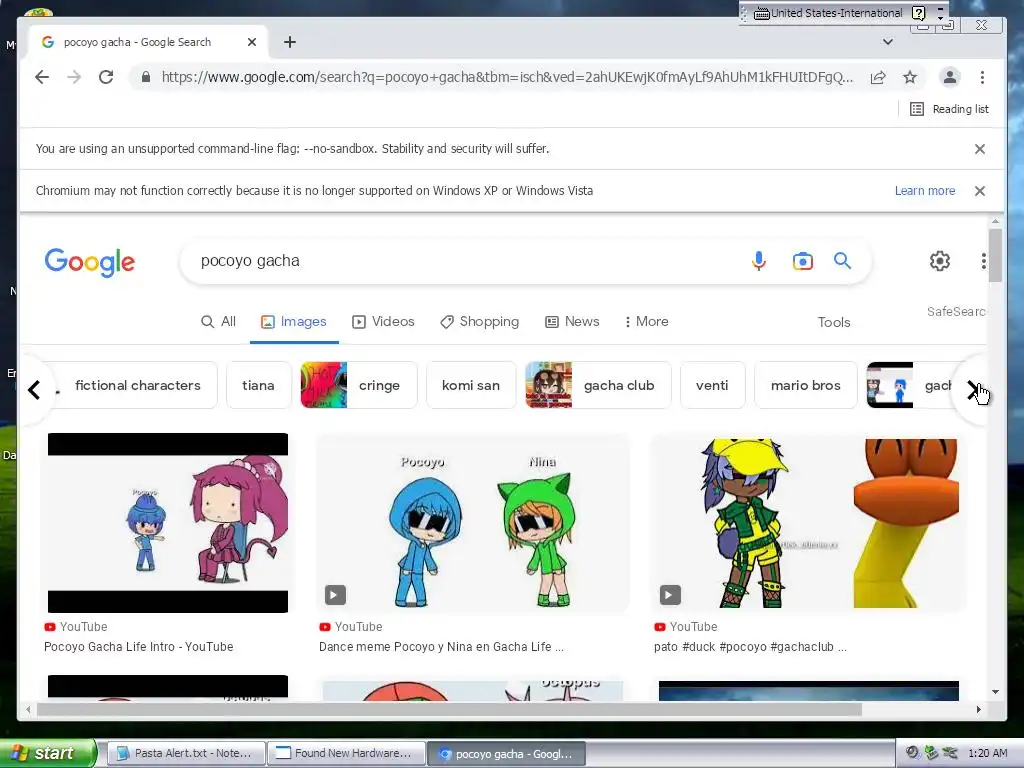Click the padlock site security icon
Screen dimensions: 1024x768
pyautogui.click(x=146, y=77)
